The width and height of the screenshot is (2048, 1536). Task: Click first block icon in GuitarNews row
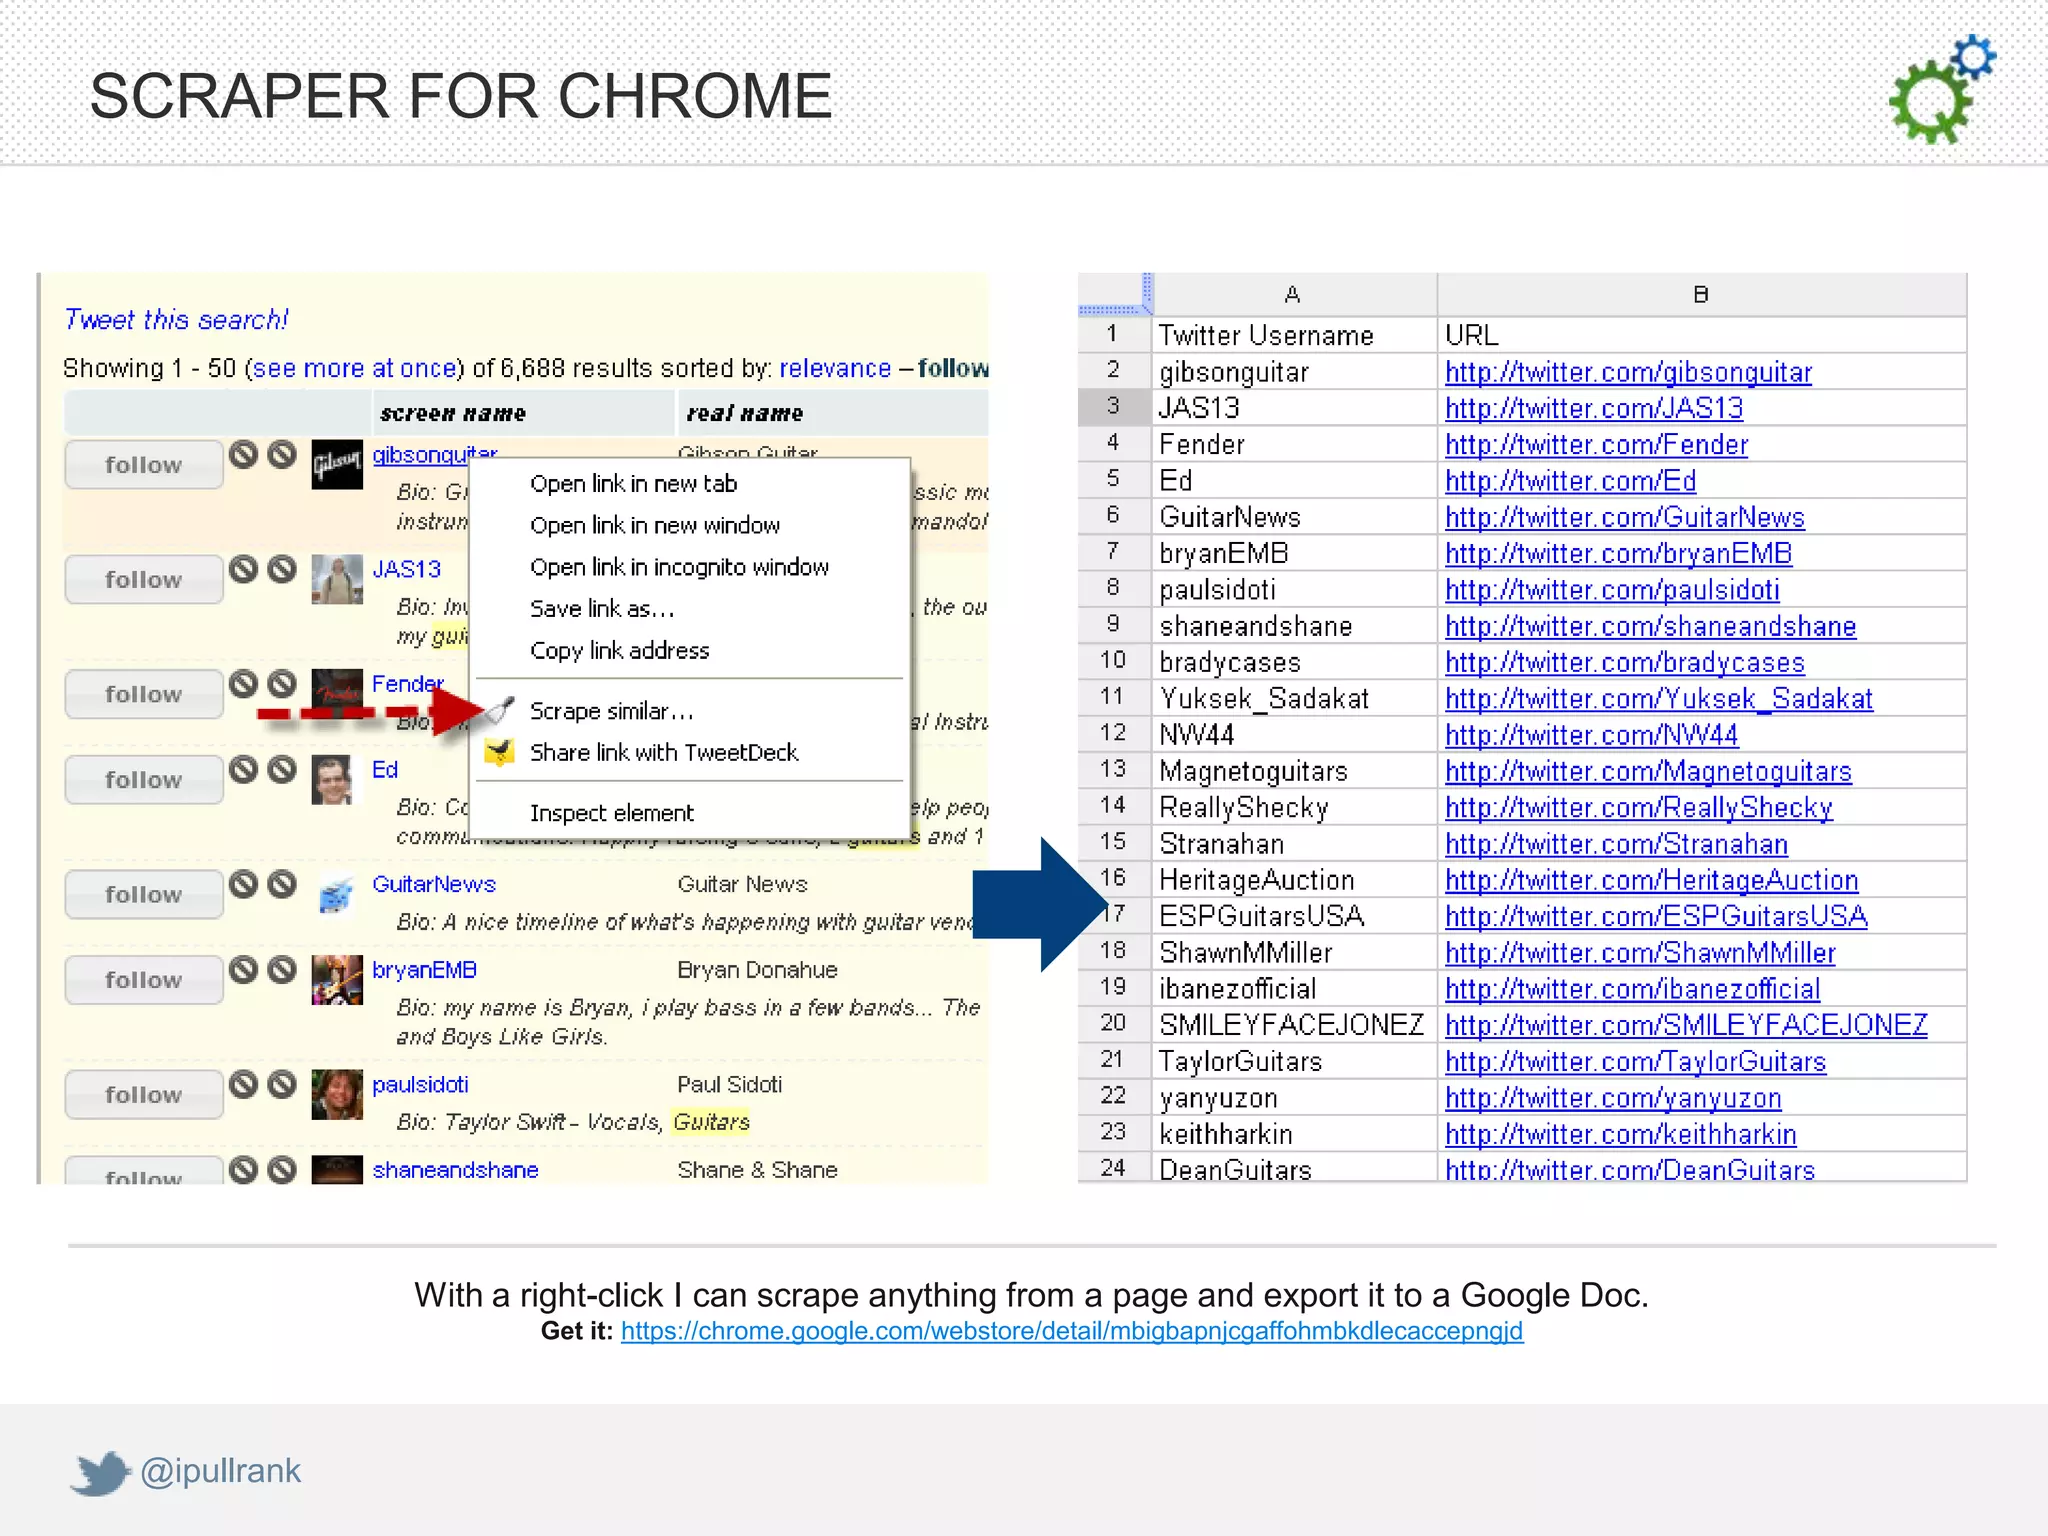243,884
